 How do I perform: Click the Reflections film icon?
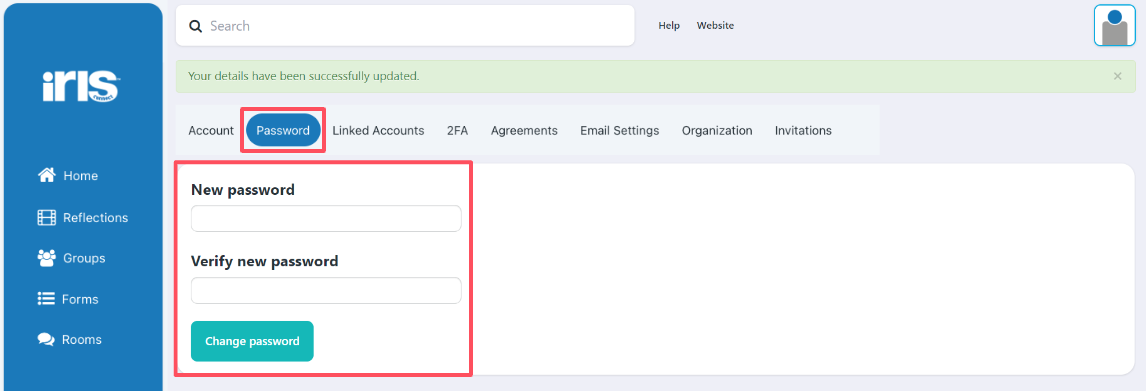coord(47,217)
